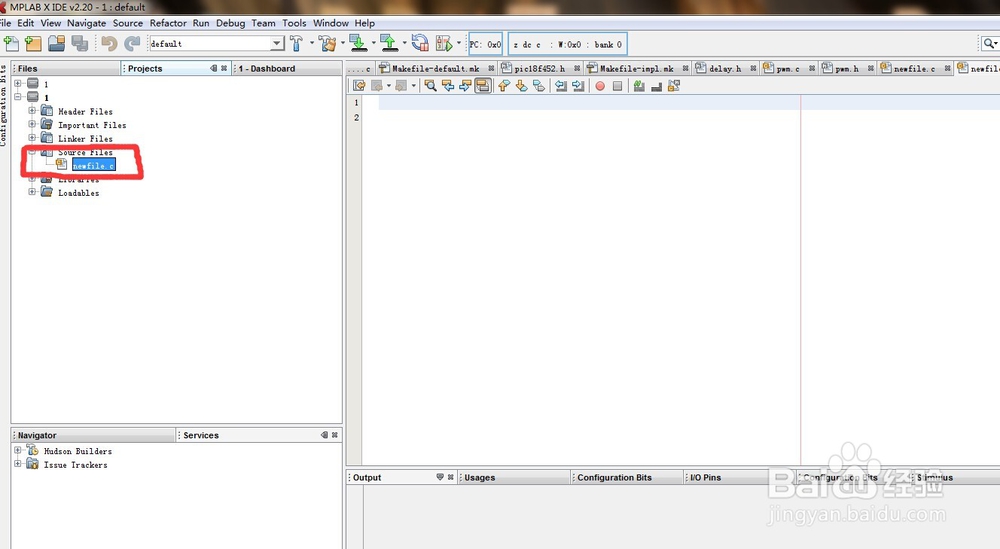Click the Shift Line Right icon
This screenshot has width=1000, height=549.
click(578, 85)
